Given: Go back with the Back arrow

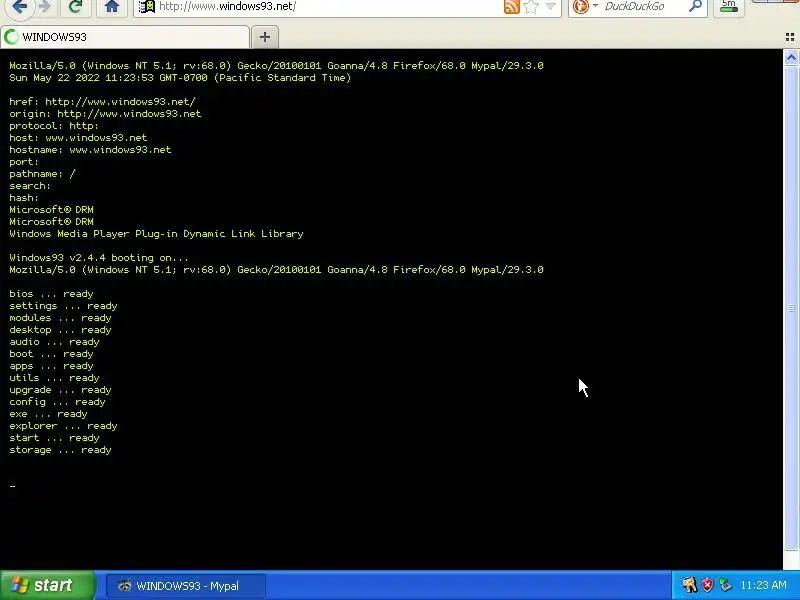Looking at the screenshot, I should [19, 6].
